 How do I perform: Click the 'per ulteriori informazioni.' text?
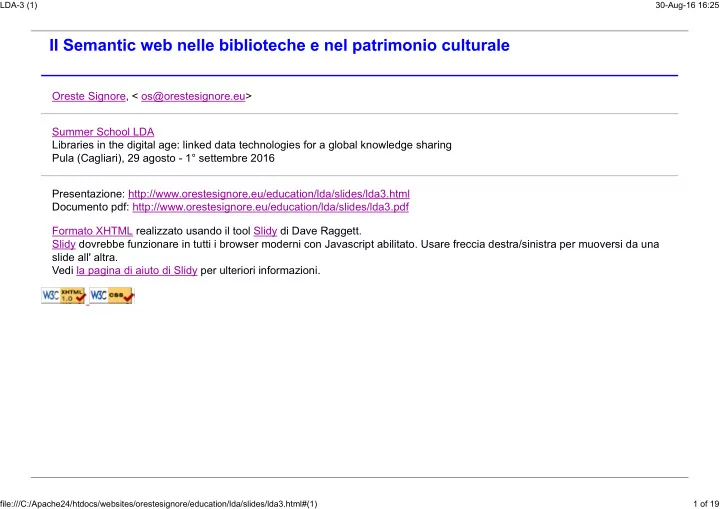(260, 270)
